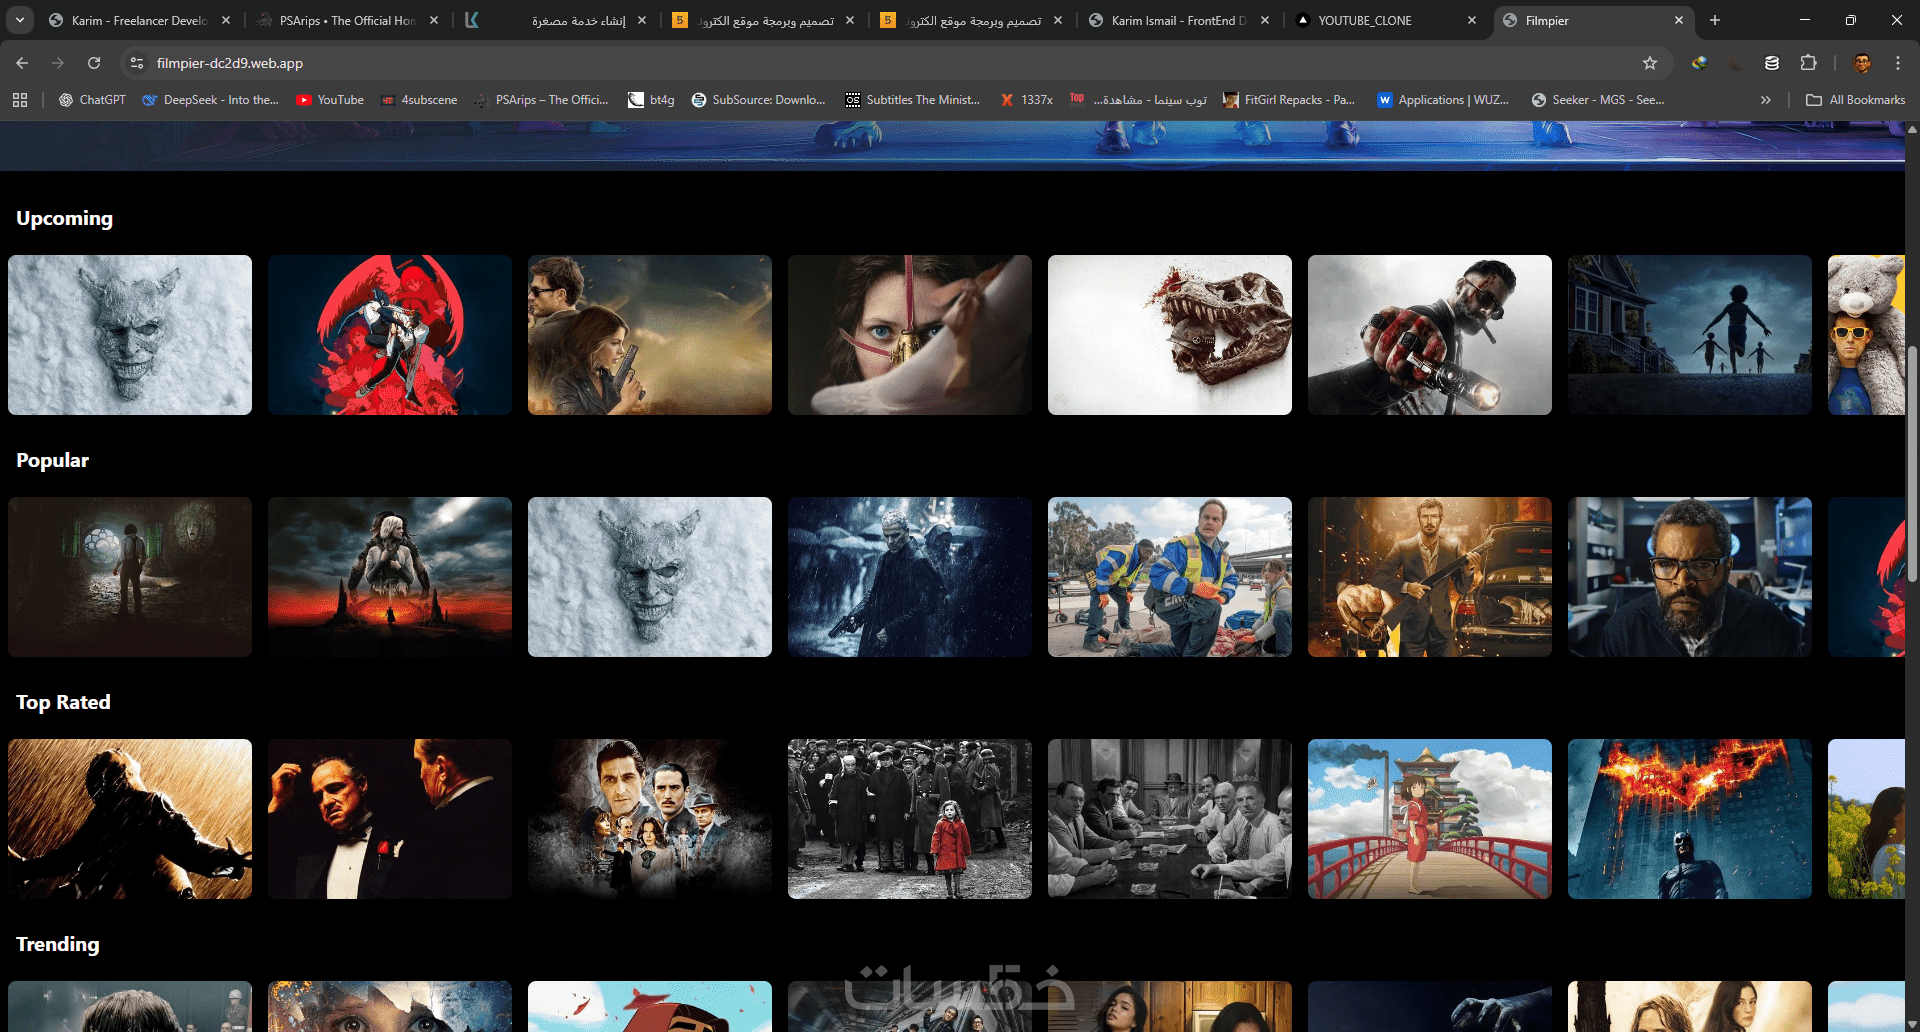The width and height of the screenshot is (1920, 1032).
Task: Reload the Filmpier page
Action: (x=94, y=63)
